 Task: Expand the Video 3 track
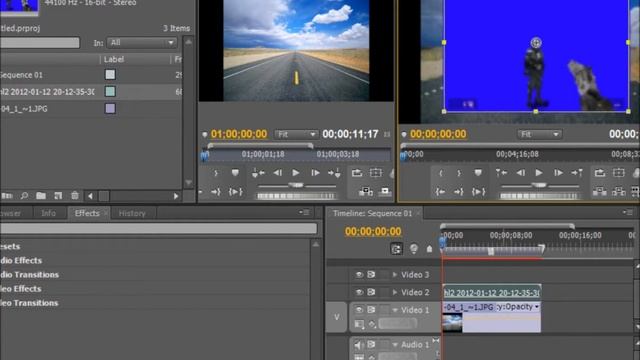(395, 275)
